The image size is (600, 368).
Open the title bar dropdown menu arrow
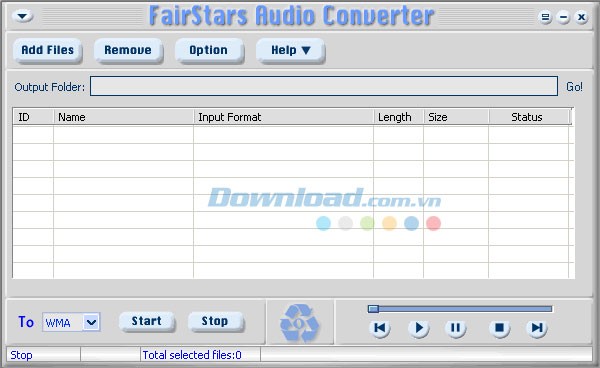tap(23, 16)
